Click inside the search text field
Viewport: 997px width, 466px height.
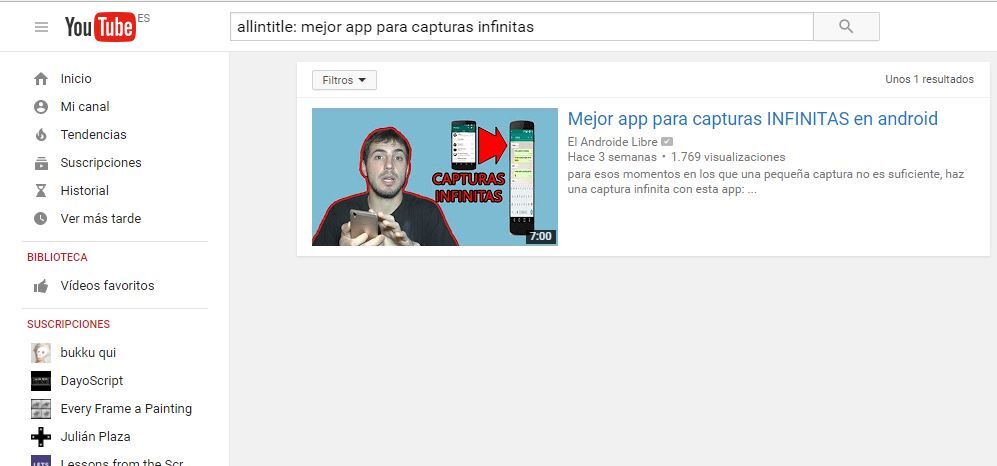pos(520,27)
